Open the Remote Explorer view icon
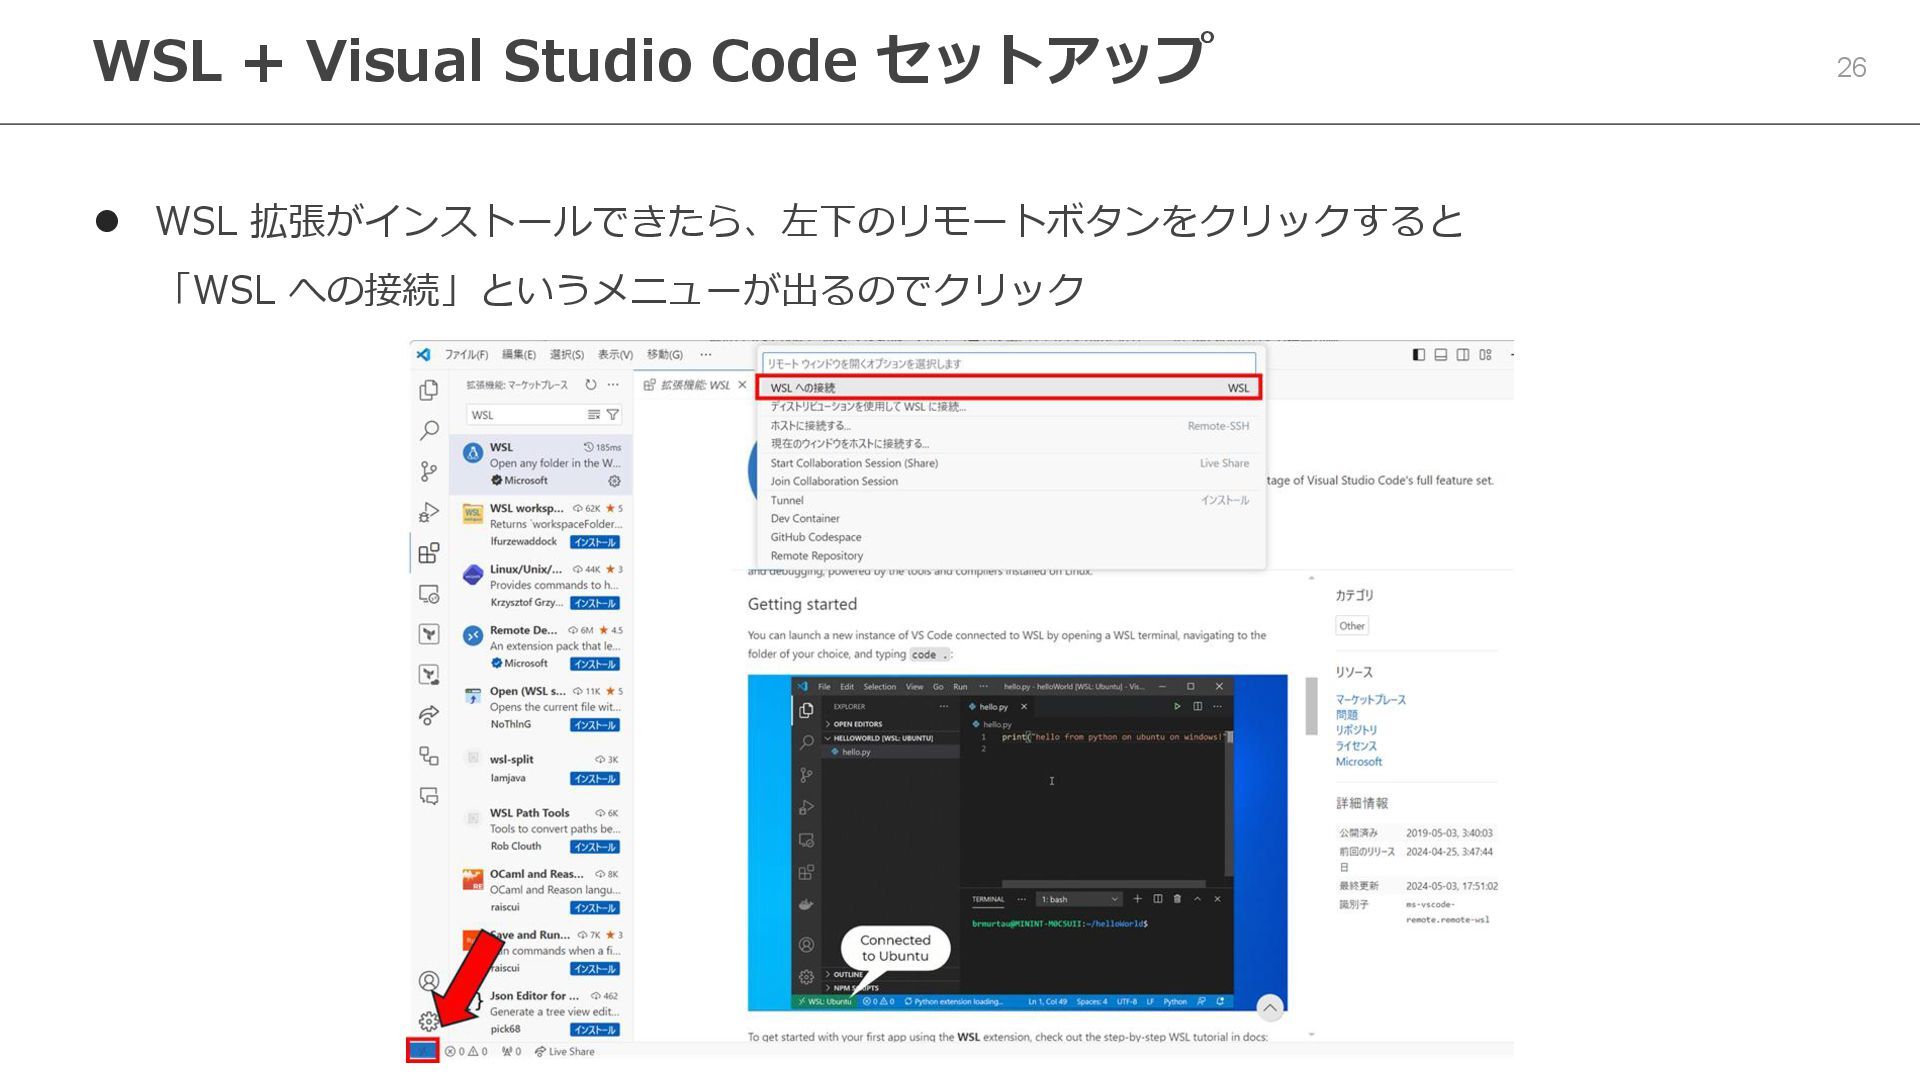Viewport: 1920px width, 1080px height. (x=429, y=594)
